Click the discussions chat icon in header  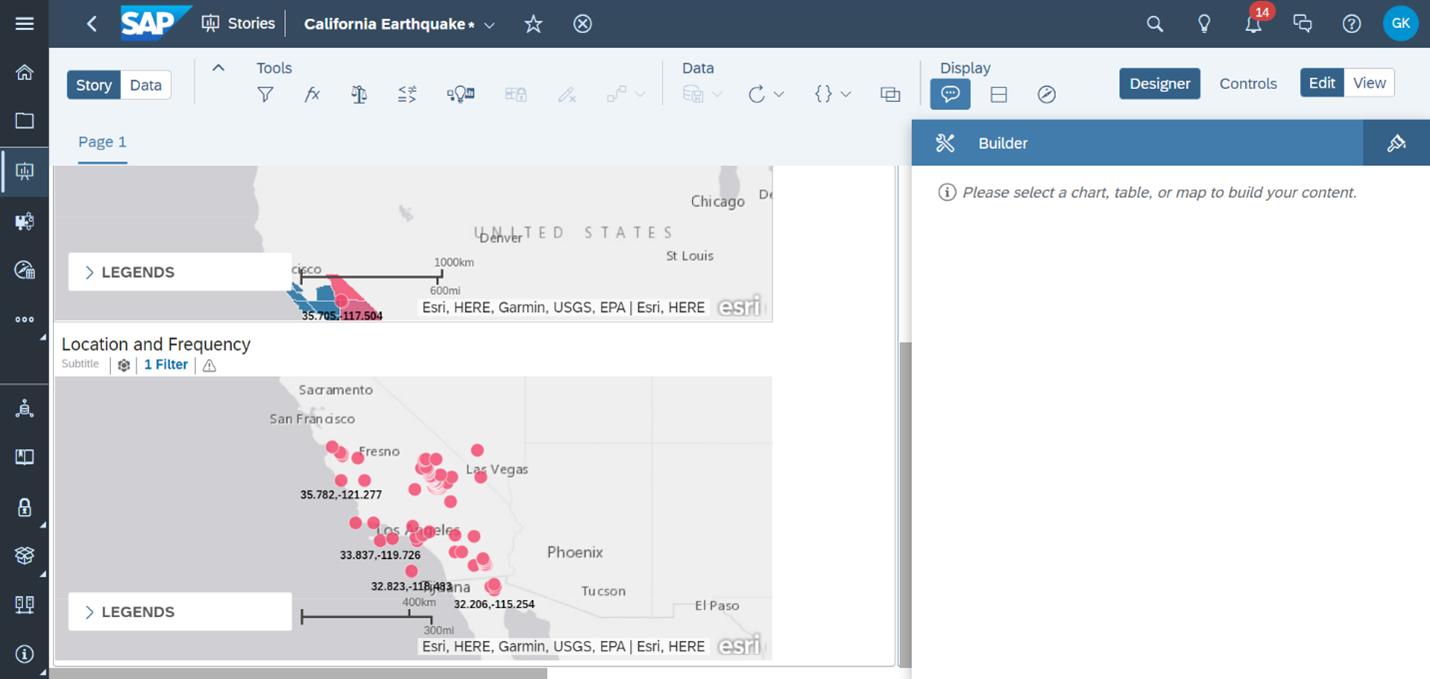coord(1302,24)
